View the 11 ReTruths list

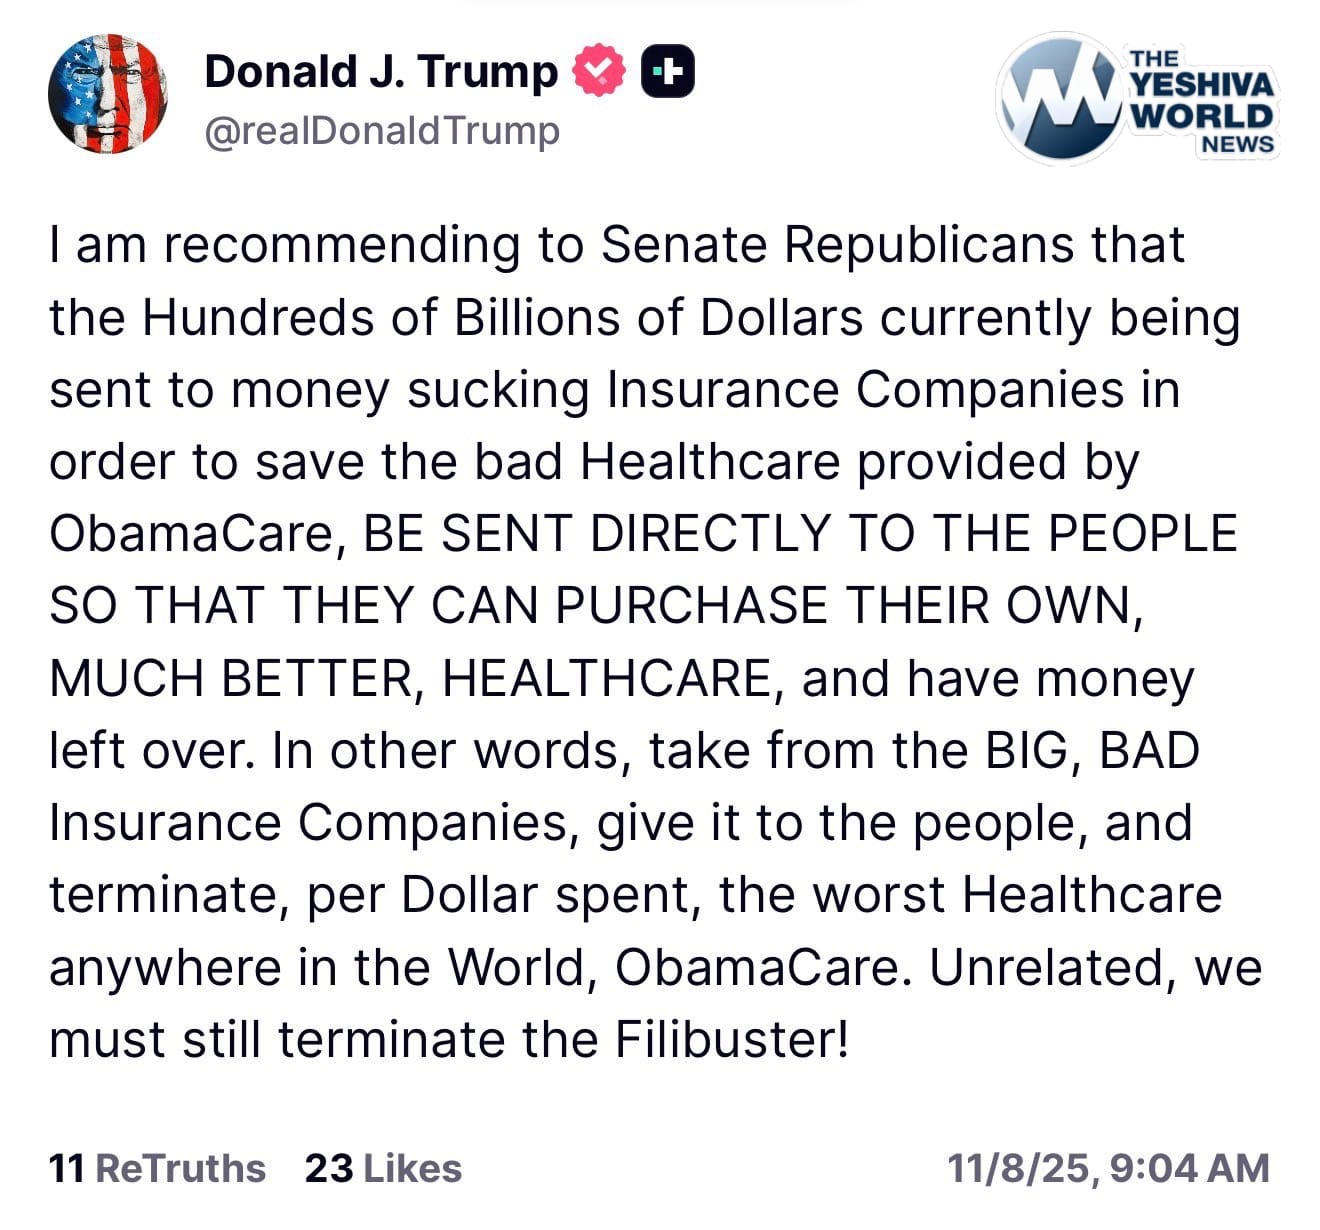pos(157,1168)
